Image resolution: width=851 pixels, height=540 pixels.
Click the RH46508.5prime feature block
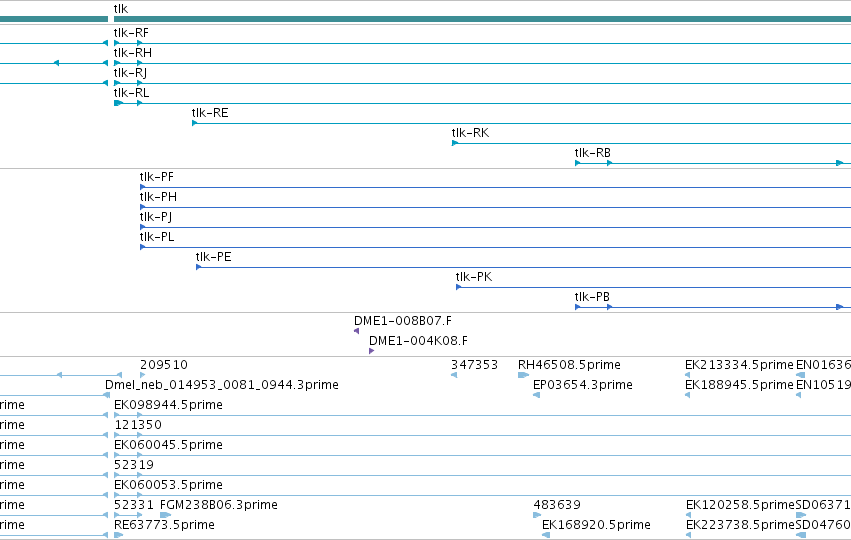coord(523,375)
